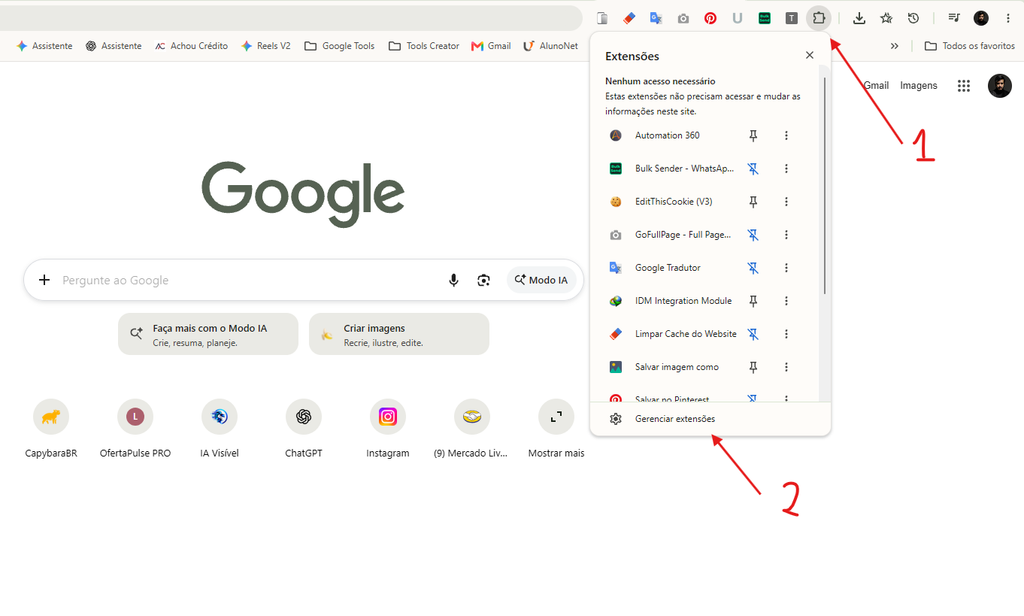Unpin the GoFullPage extension
Screen dimensions: 1024x616
753,235
